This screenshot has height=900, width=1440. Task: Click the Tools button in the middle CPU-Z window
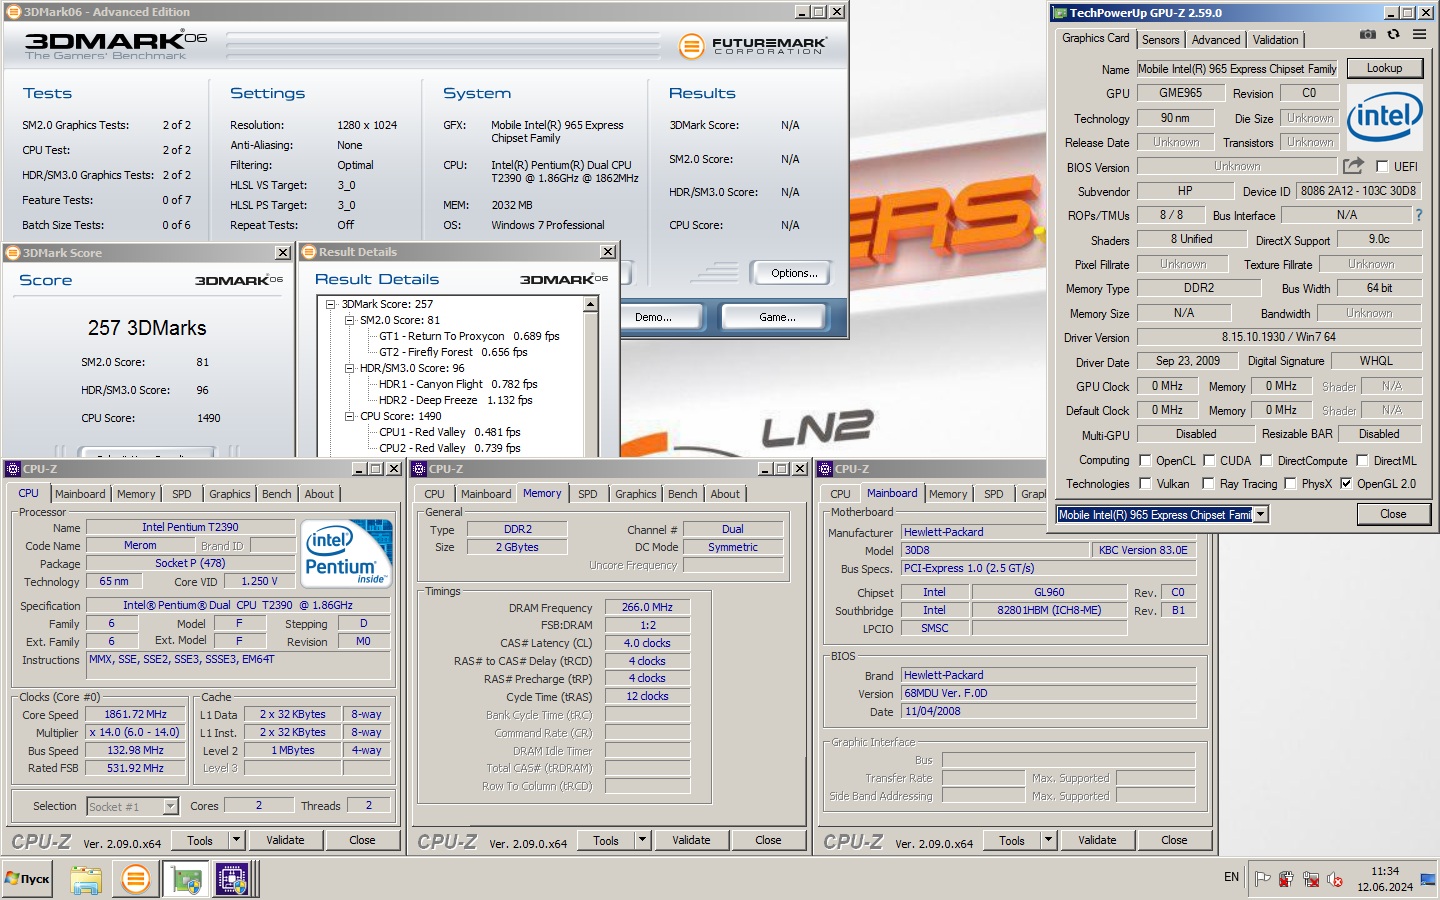pos(606,840)
